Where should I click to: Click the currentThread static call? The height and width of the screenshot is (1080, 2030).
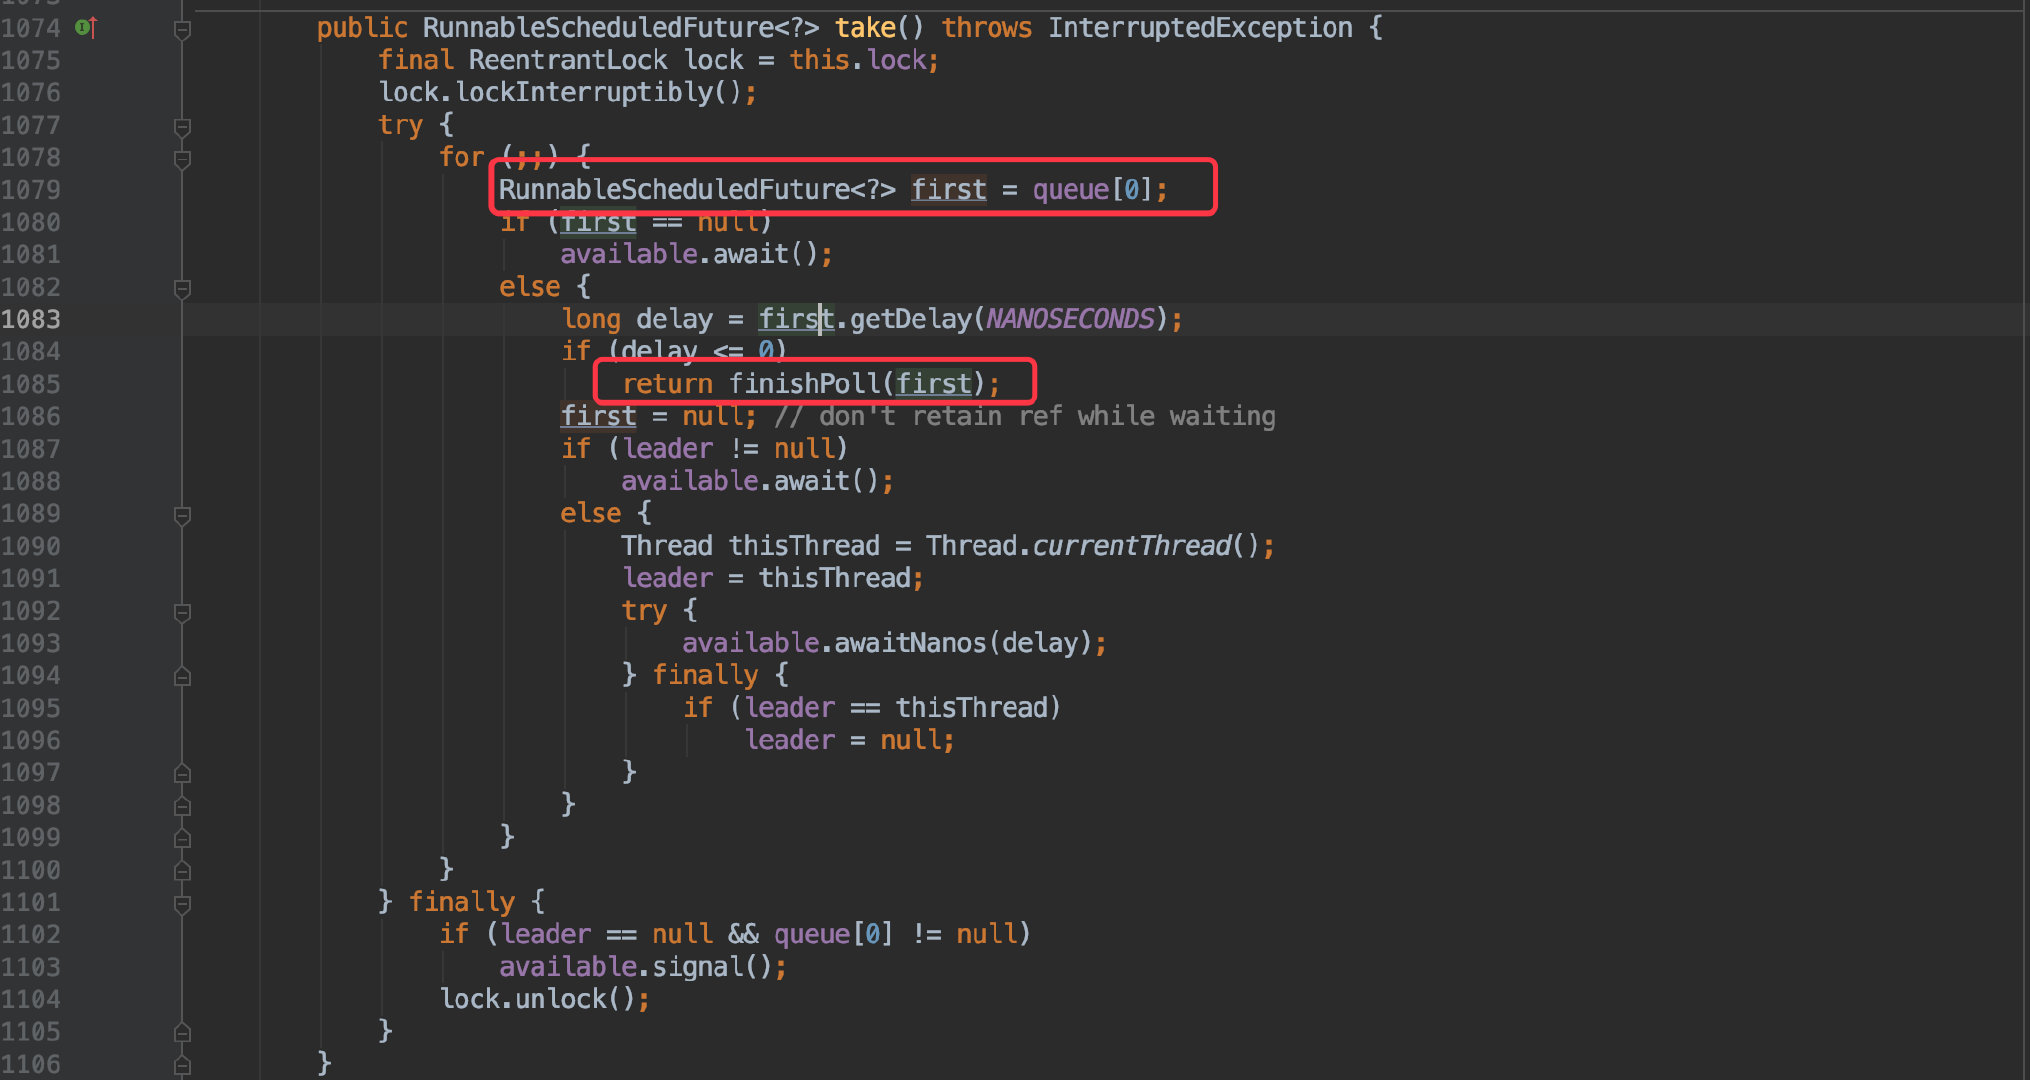pyautogui.click(x=1131, y=546)
